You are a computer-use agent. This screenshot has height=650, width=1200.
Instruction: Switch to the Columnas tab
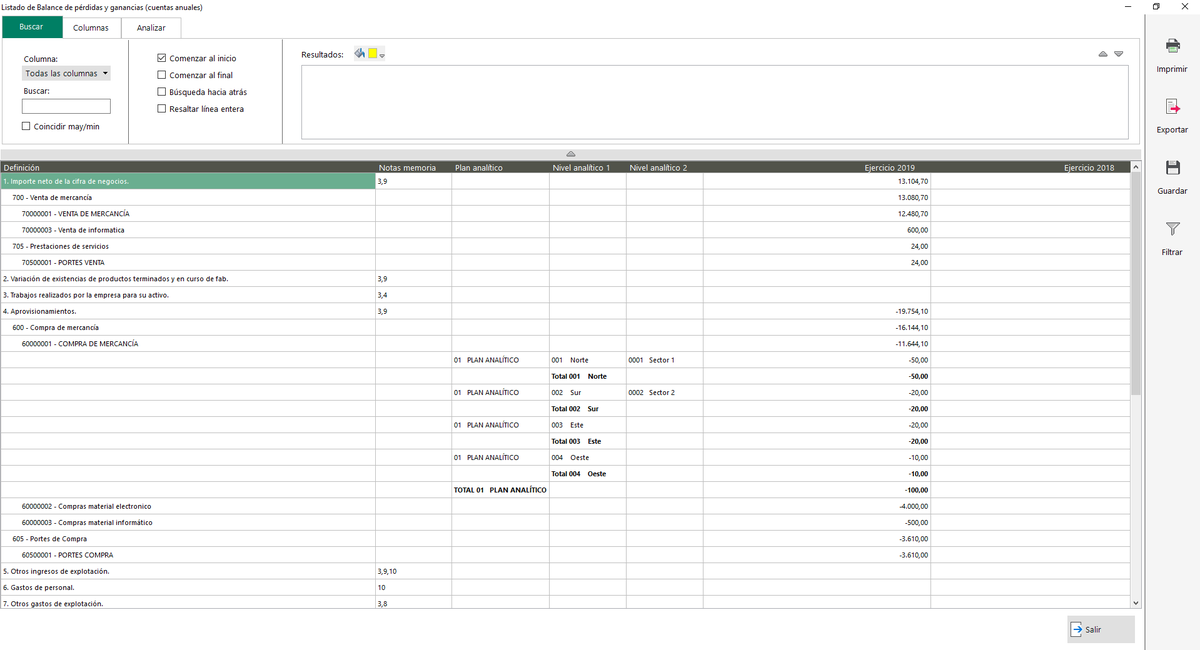click(x=91, y=27)
